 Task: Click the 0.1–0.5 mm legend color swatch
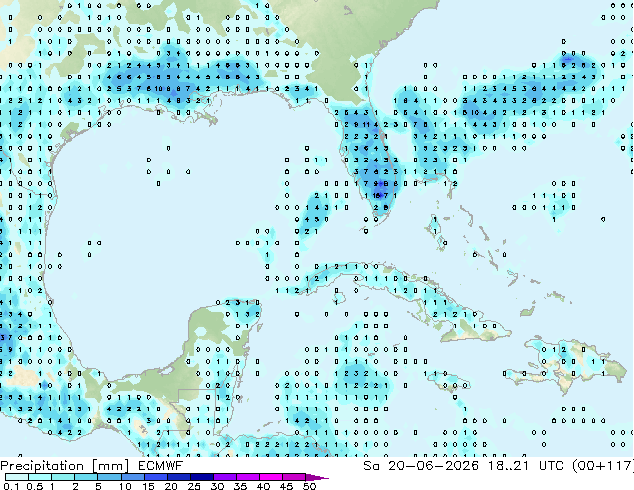[17, 477]
